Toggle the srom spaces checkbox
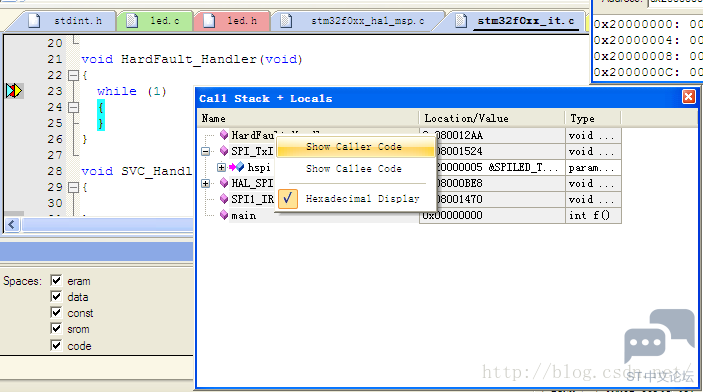This screenshot has height=392, width=703. click(56, 329)
